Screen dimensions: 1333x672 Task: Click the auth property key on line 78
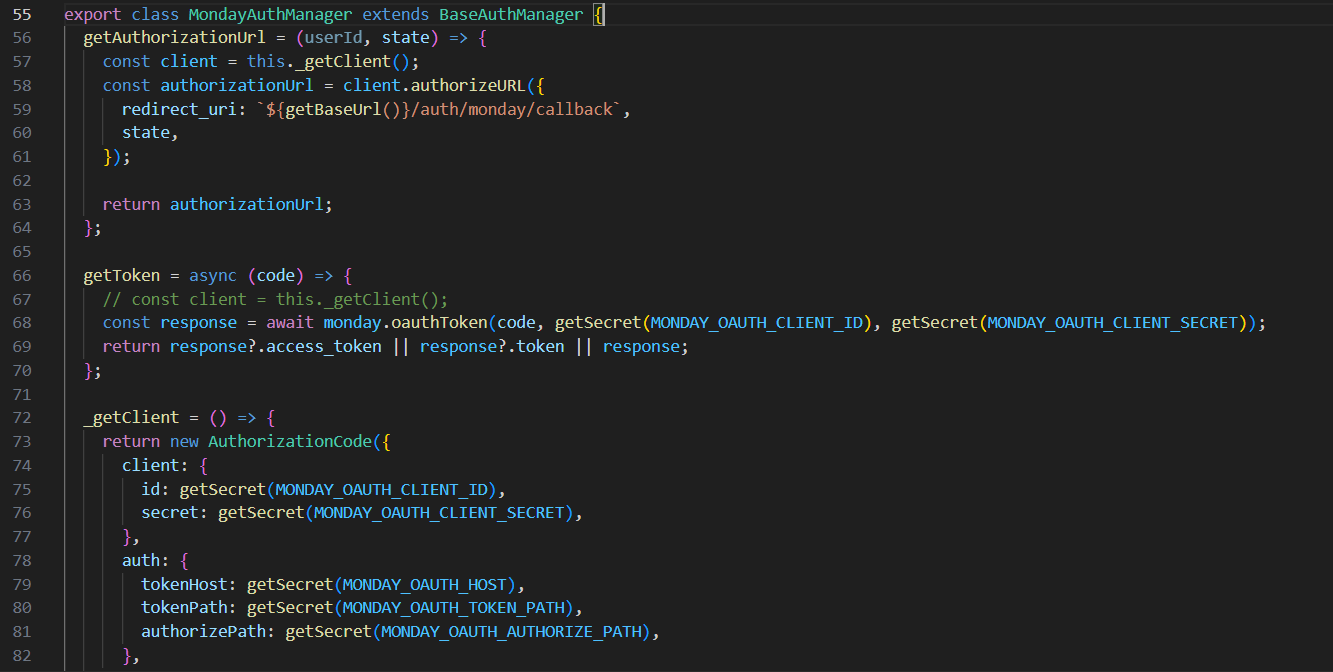pos(141,560)
